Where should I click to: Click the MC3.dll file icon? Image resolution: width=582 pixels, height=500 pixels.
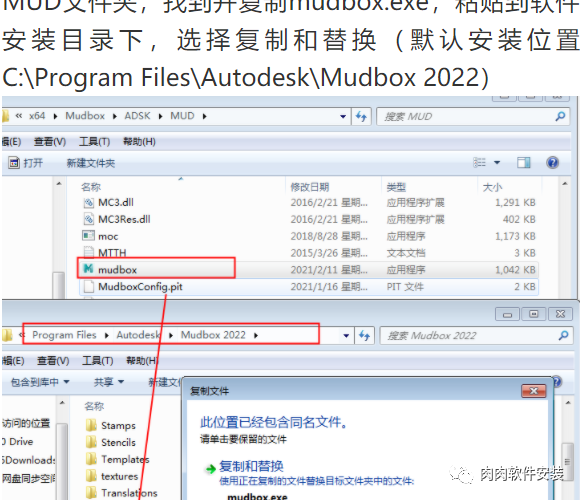(x=88, y=203)
